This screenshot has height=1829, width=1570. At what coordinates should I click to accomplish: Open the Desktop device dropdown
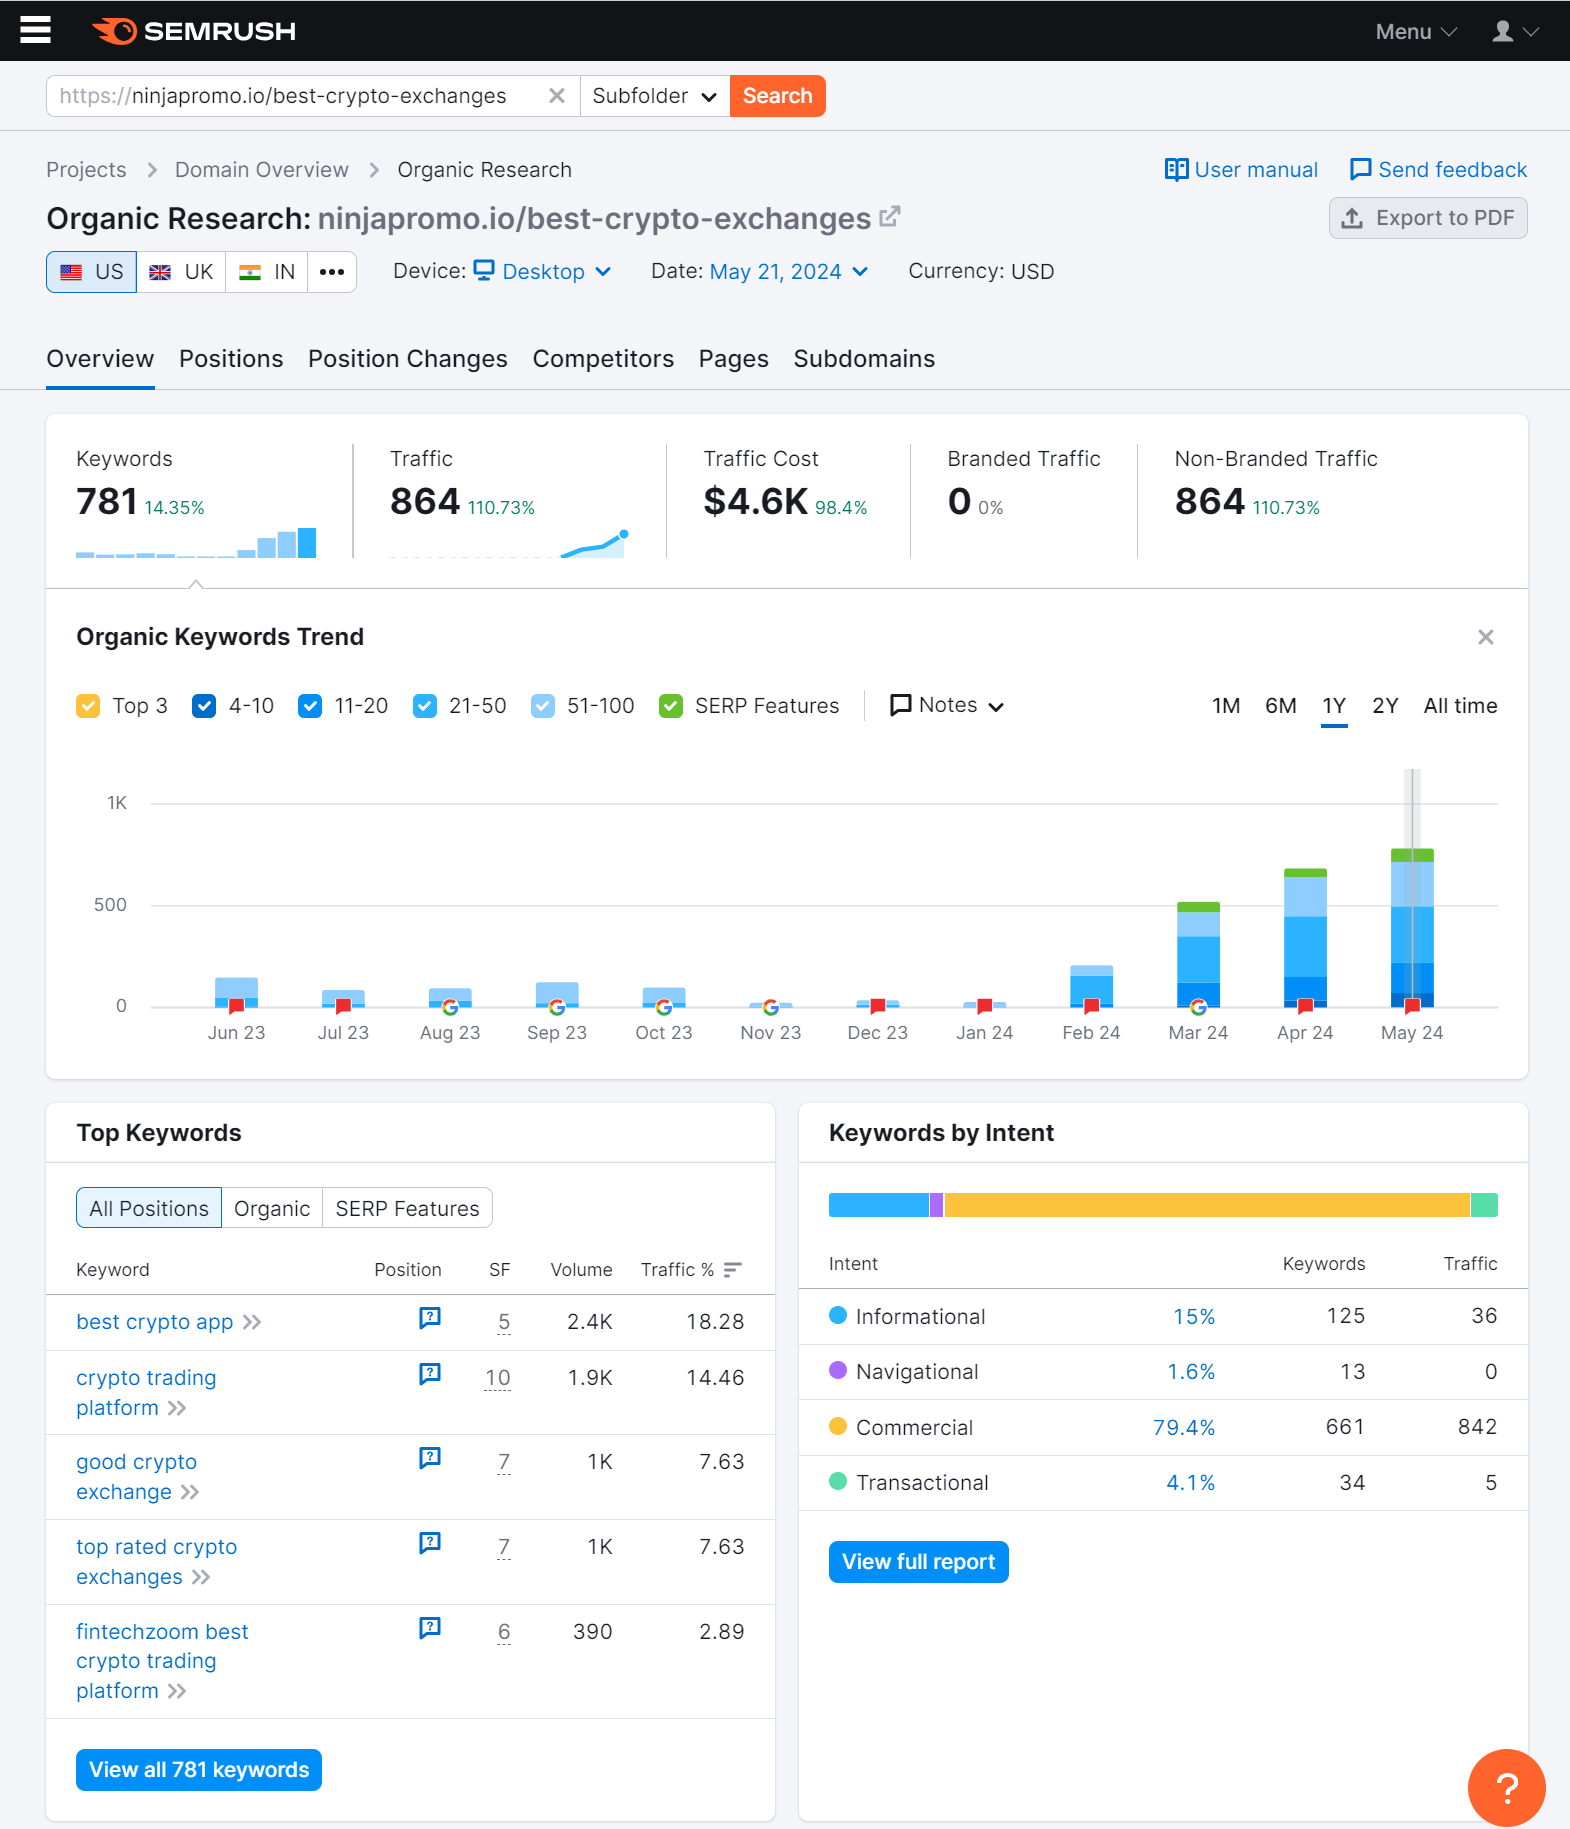click(x=542, y=272)
